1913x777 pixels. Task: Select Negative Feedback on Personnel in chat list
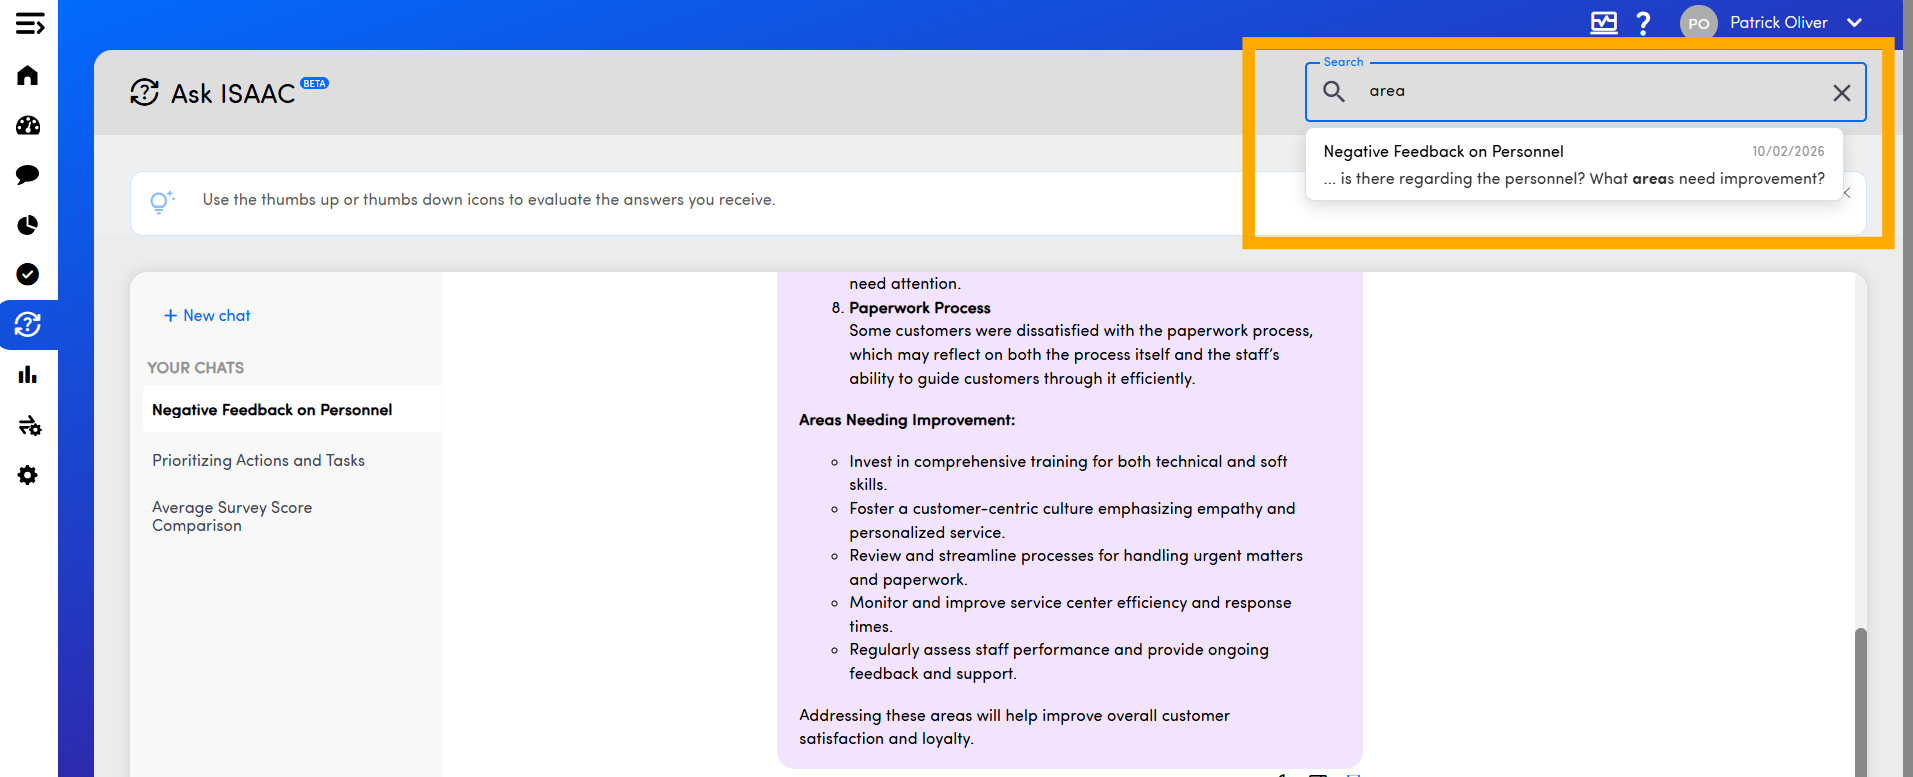[272, 410]
